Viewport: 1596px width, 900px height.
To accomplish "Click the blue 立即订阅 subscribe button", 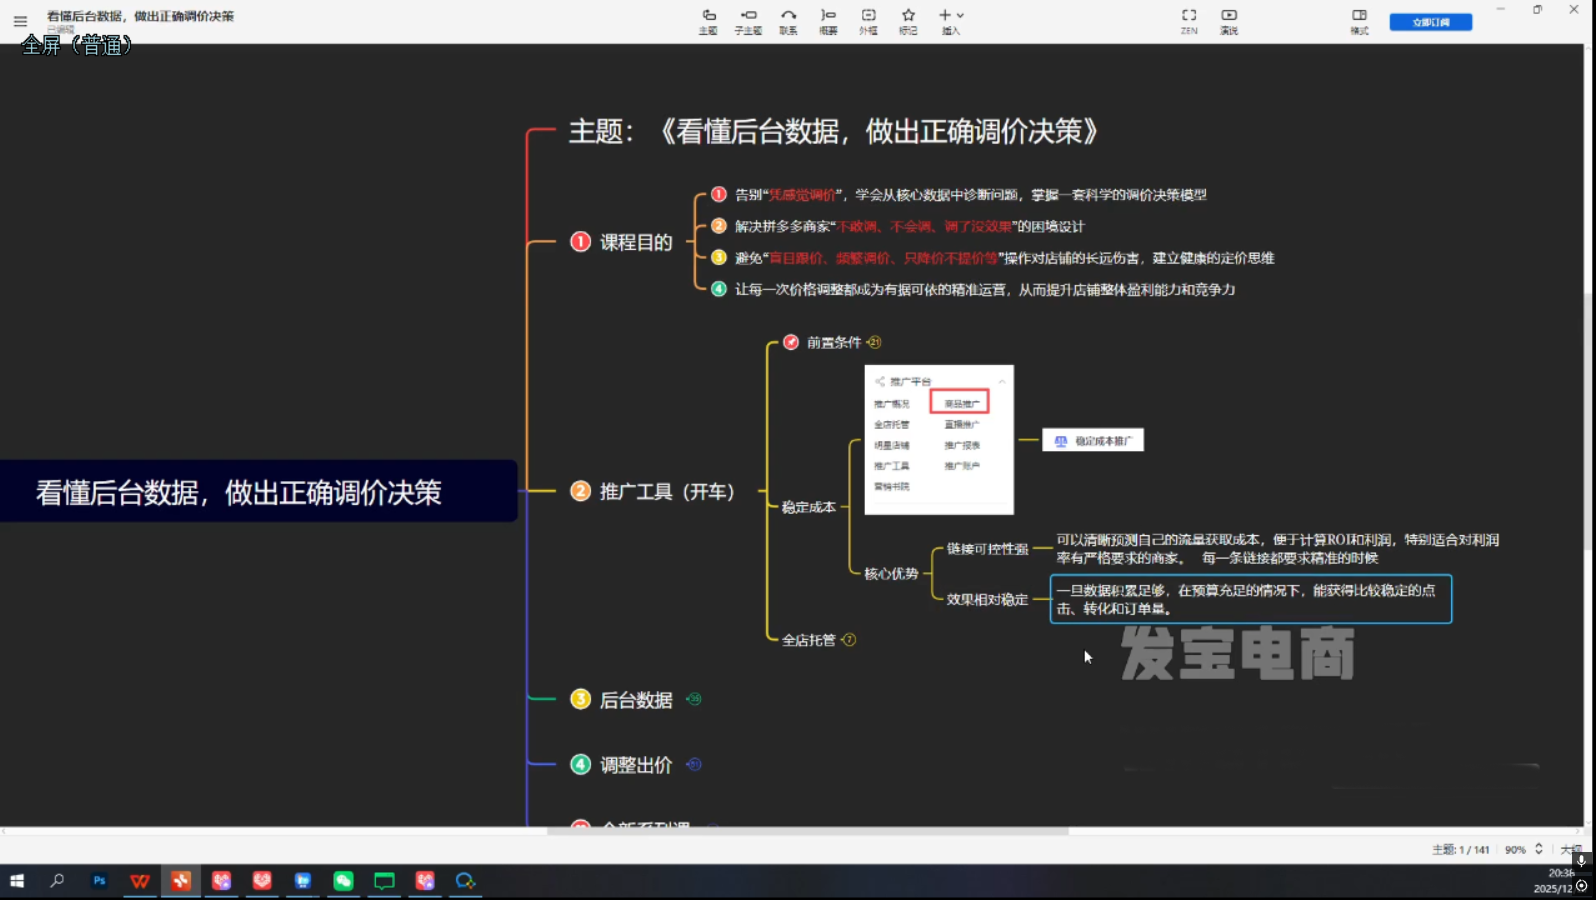I will pyautogui.click(x=1430, y=22).
